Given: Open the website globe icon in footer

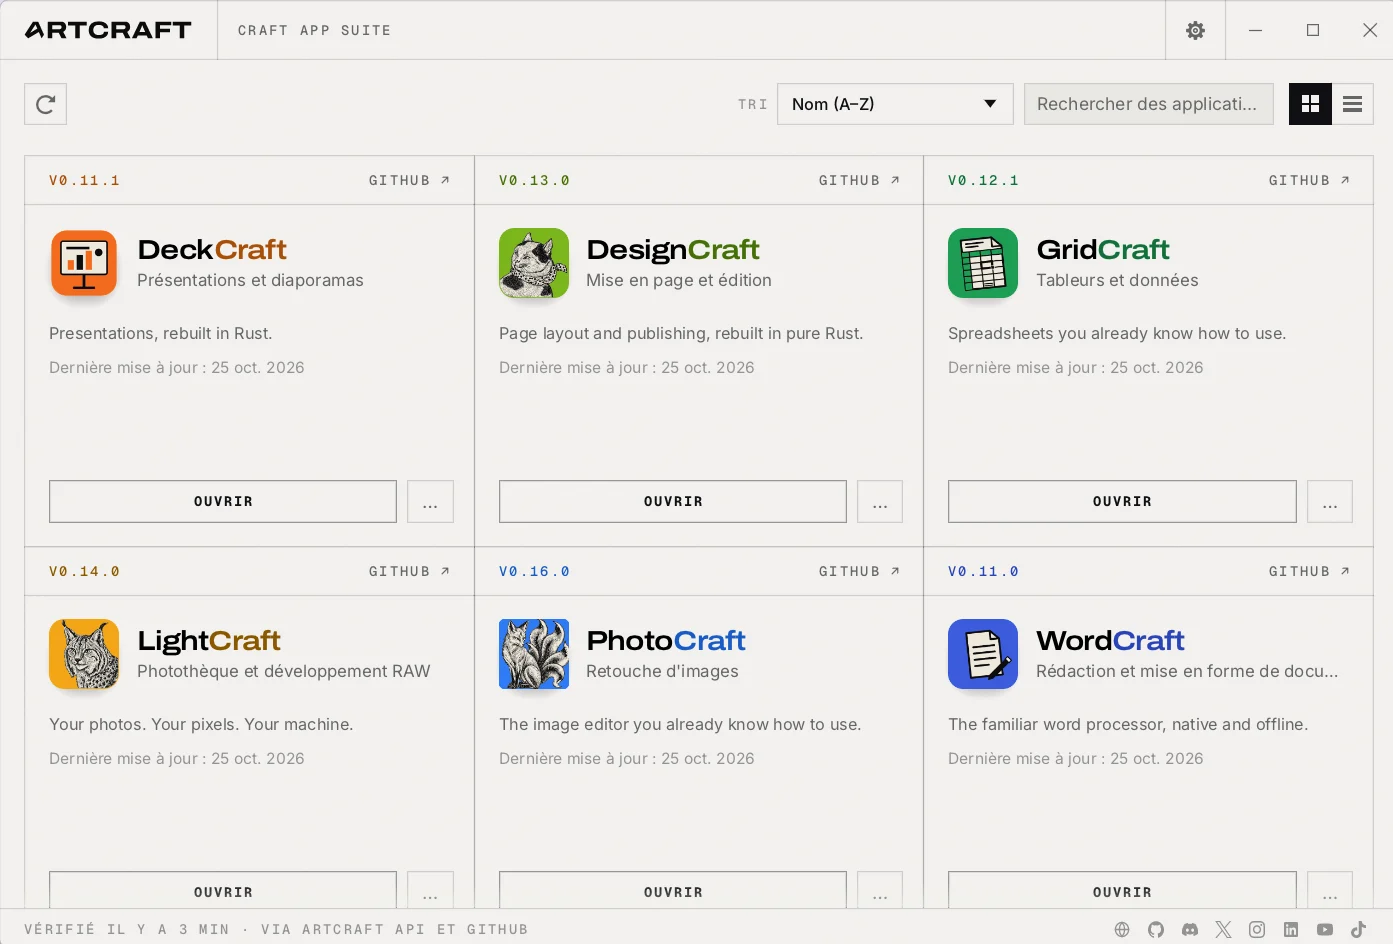Looking at the screenshot, I should [x=1122, y=930].
